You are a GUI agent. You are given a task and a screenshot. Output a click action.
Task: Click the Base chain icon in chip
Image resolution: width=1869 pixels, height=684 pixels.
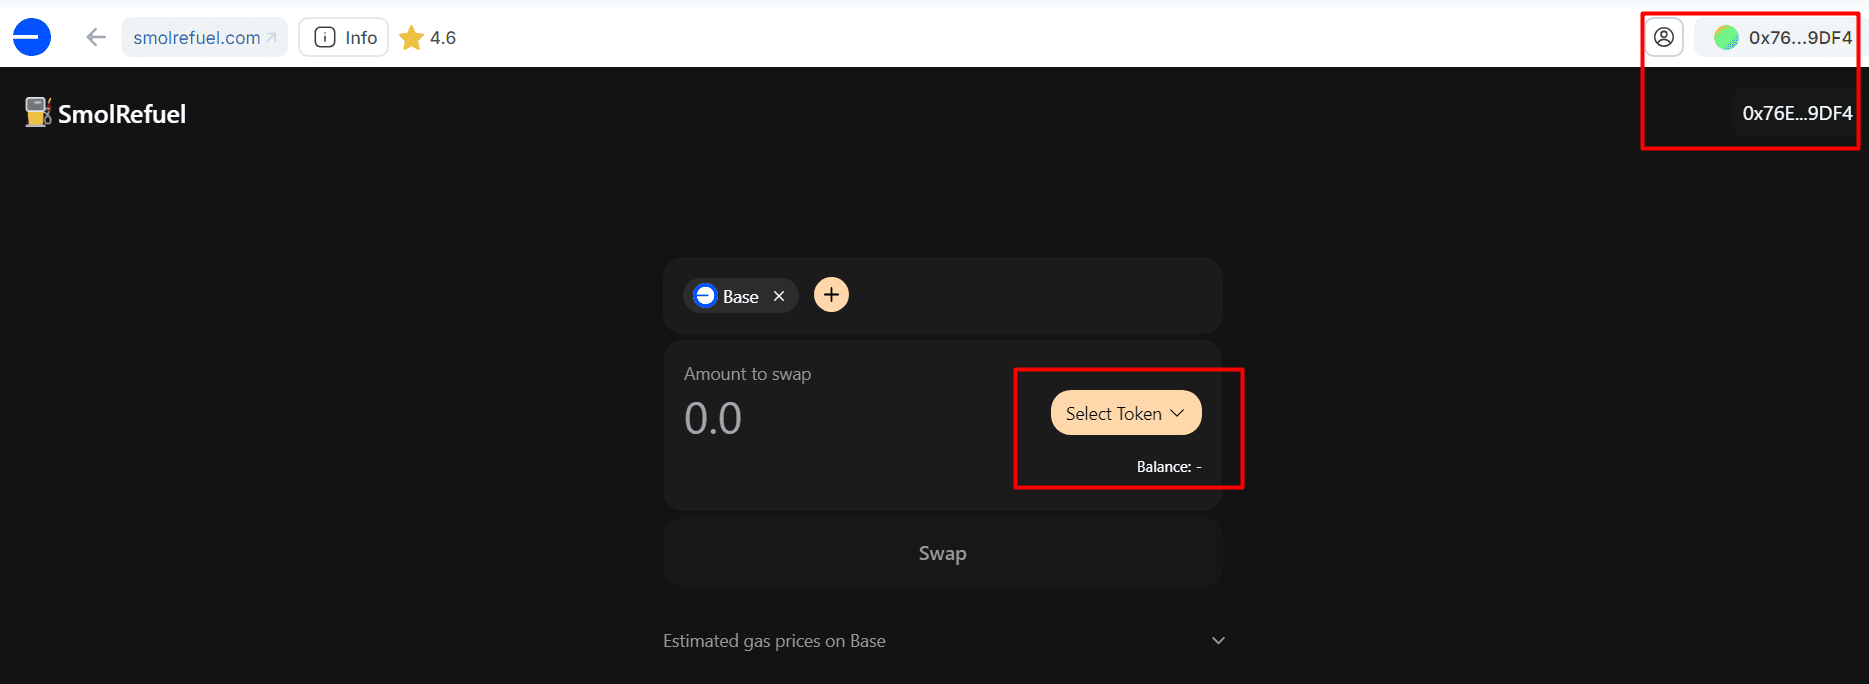705,296
